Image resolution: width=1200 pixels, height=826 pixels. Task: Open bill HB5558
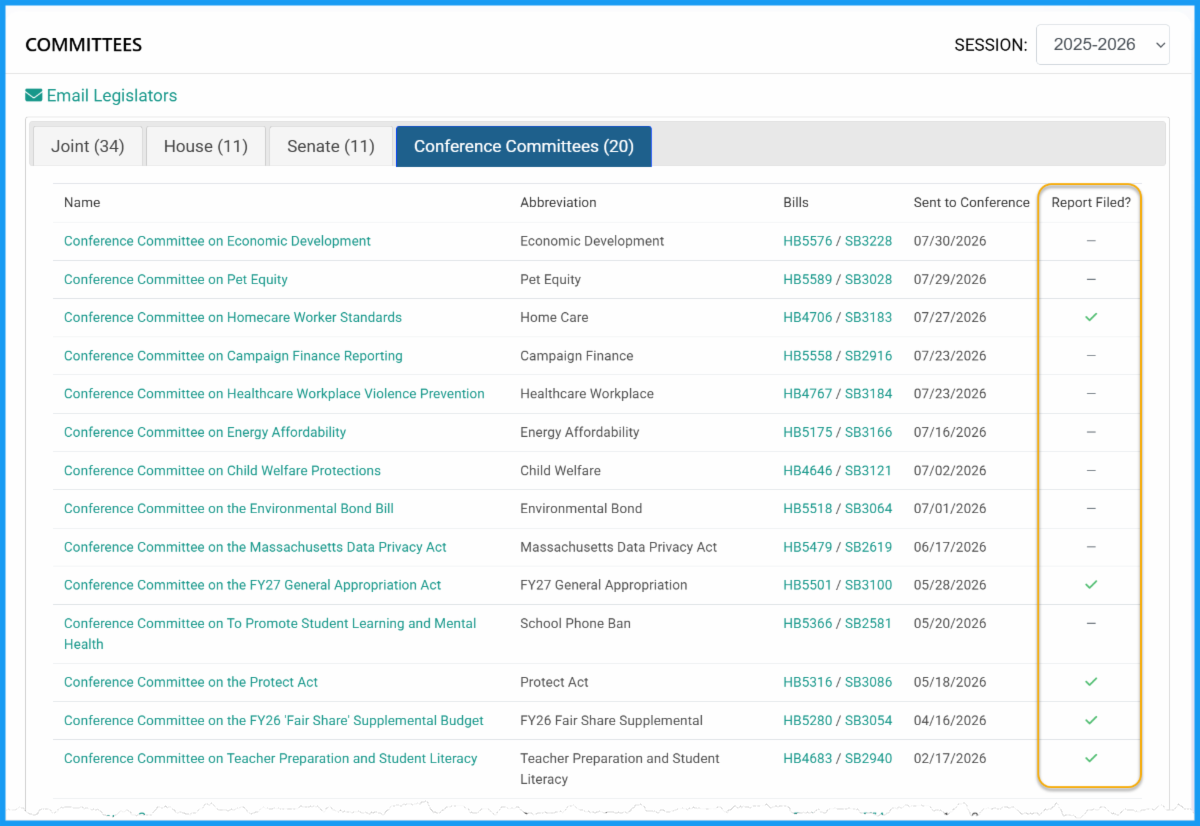pyautogui.click(x=807, y=356)
